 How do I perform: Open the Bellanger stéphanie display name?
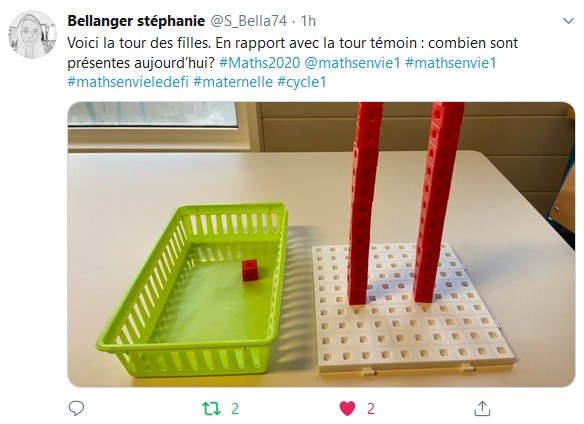136,21
